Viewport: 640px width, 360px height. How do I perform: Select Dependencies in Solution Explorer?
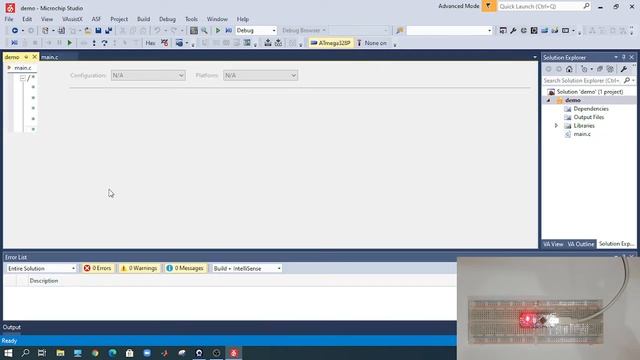[x=591, y=109]
